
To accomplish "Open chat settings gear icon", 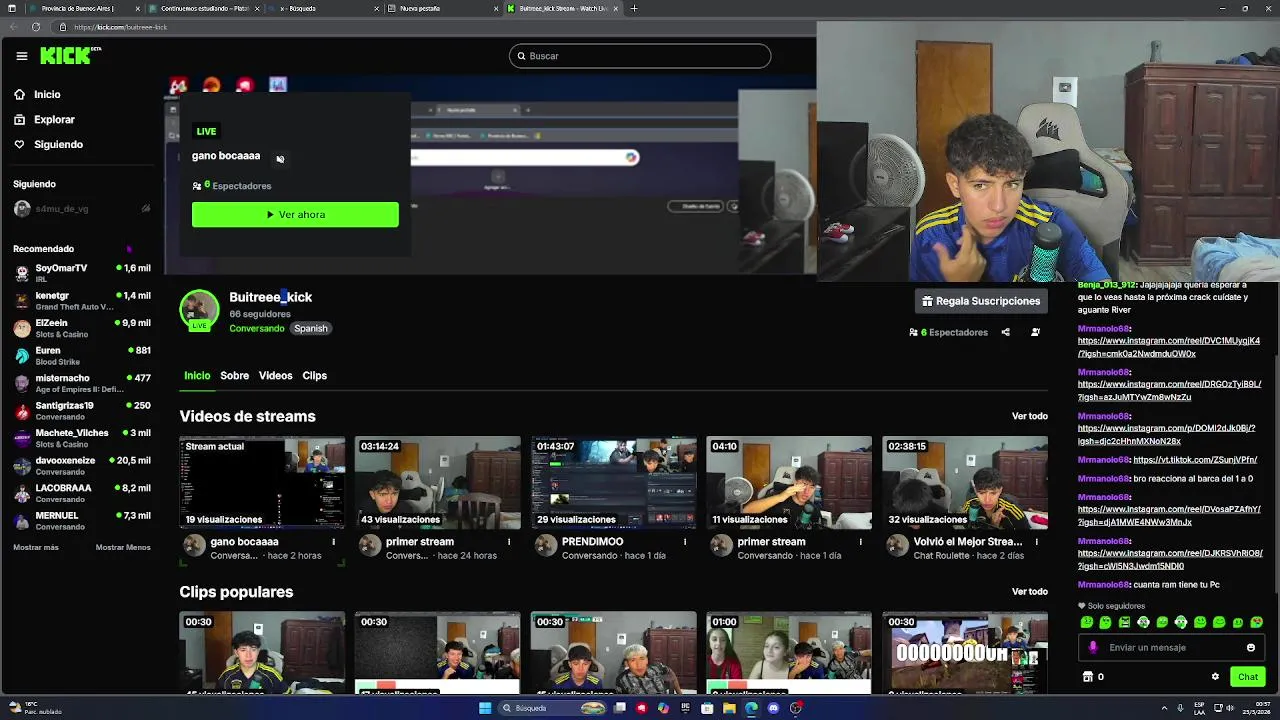I will pyautogui.click(x=1216, y=677).
